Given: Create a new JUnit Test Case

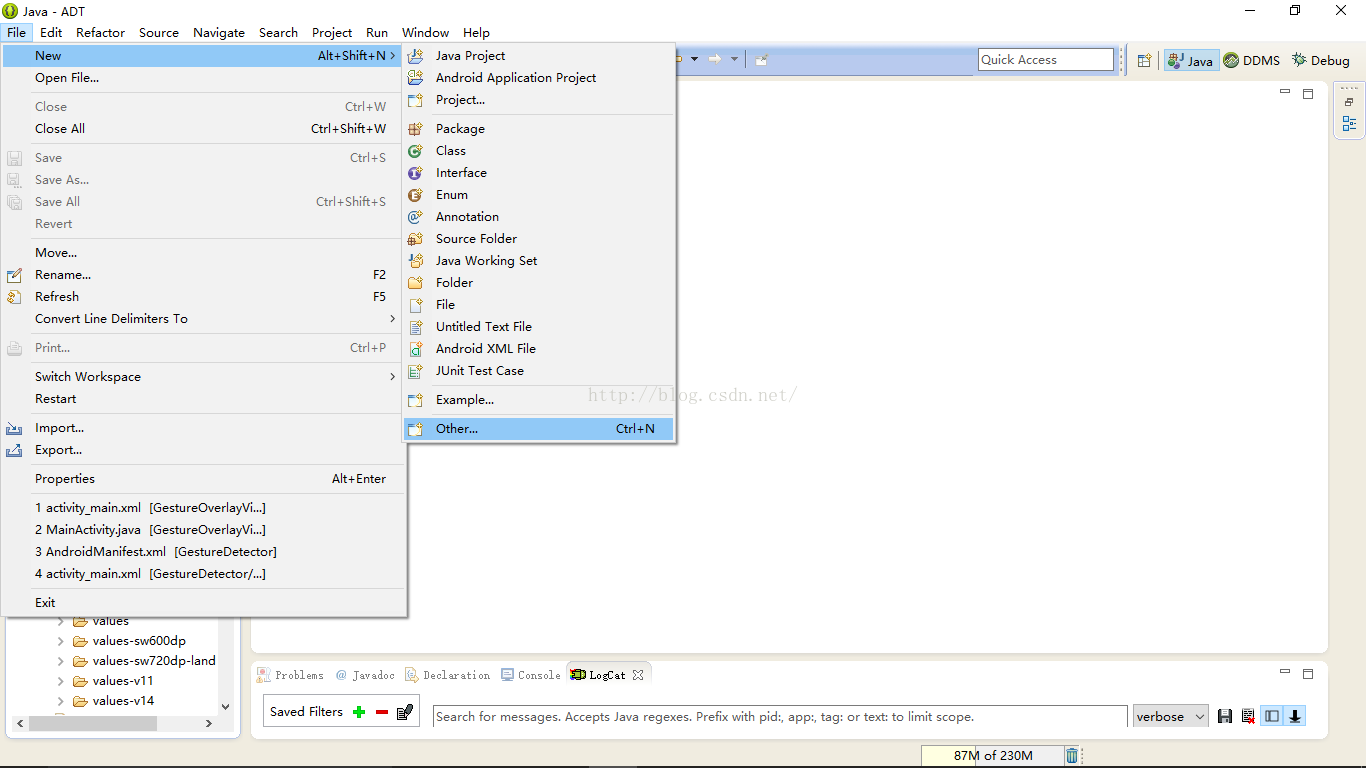Looking at the screenshot, I should tap(539, 371).
